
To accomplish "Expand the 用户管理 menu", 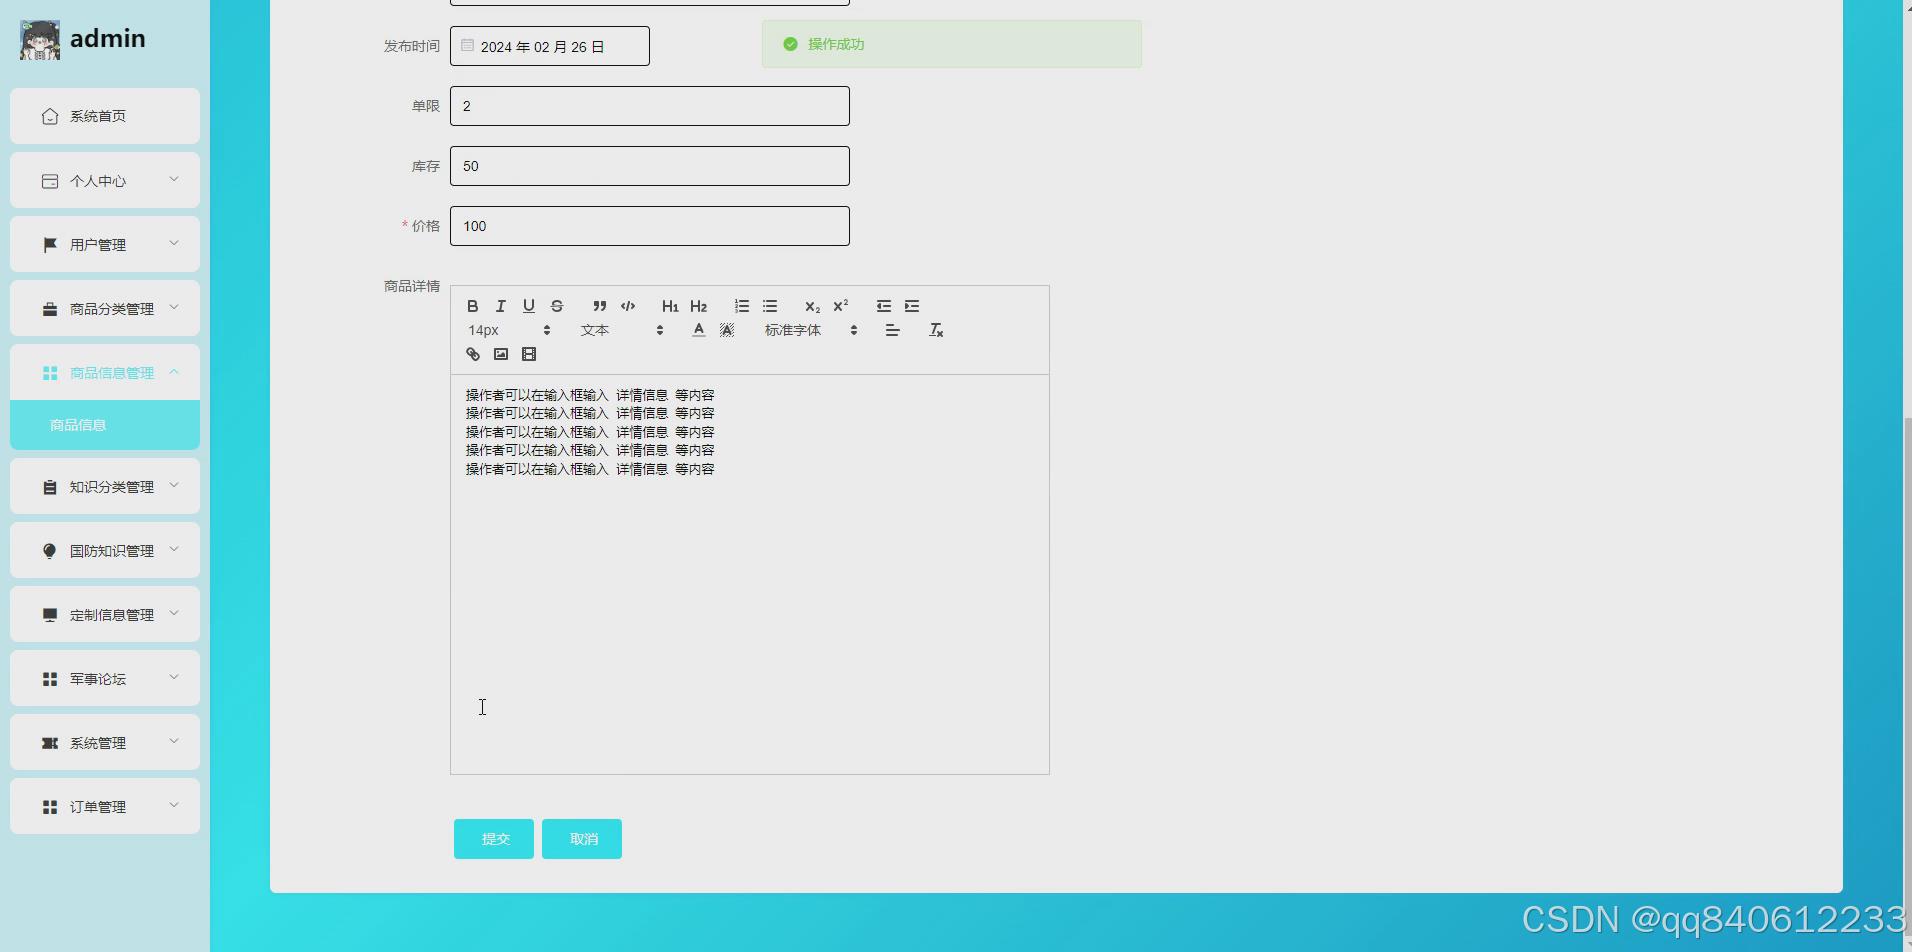I will click(x=105, y=244).
